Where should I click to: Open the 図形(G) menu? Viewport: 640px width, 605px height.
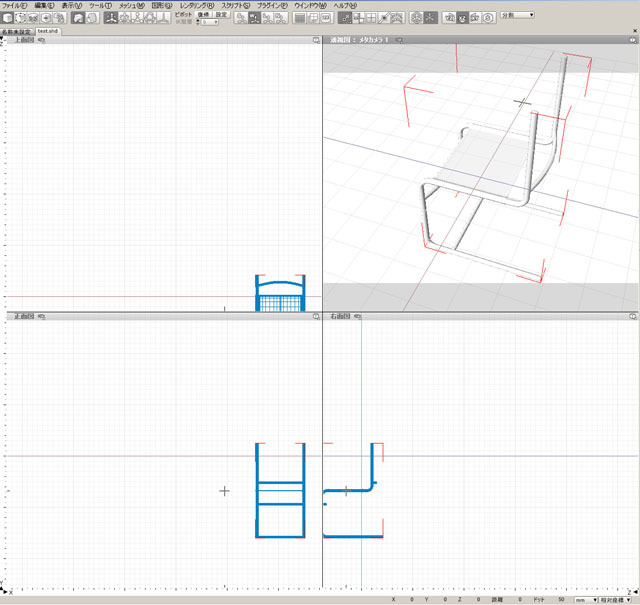pos(162,5)
